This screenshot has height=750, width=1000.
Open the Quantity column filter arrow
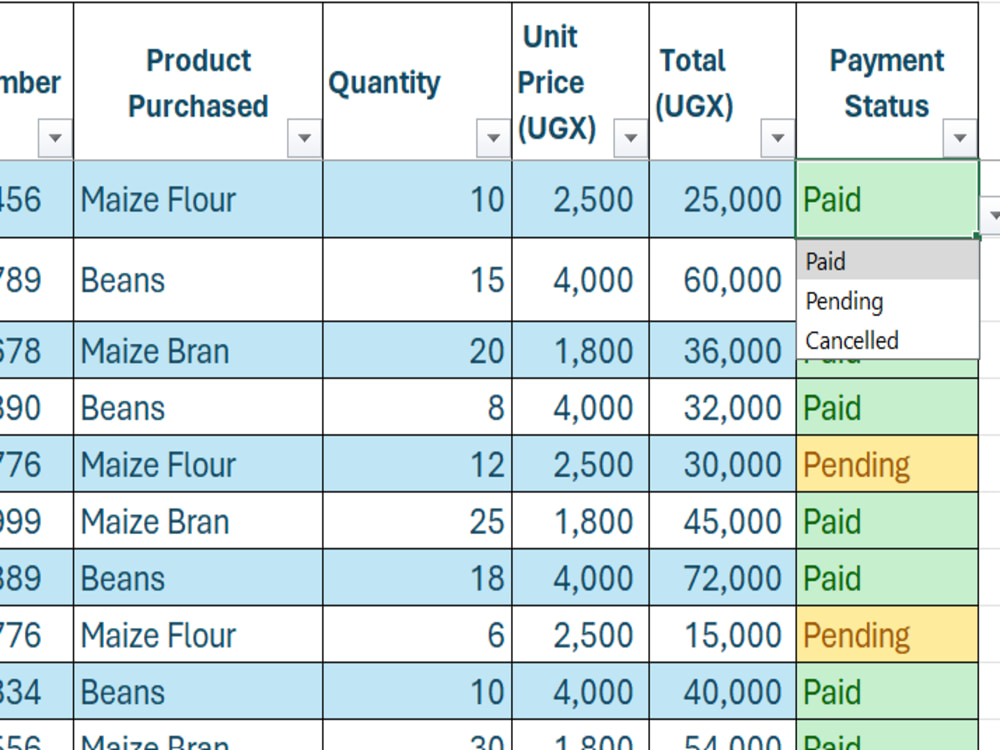tap(493, 138)
